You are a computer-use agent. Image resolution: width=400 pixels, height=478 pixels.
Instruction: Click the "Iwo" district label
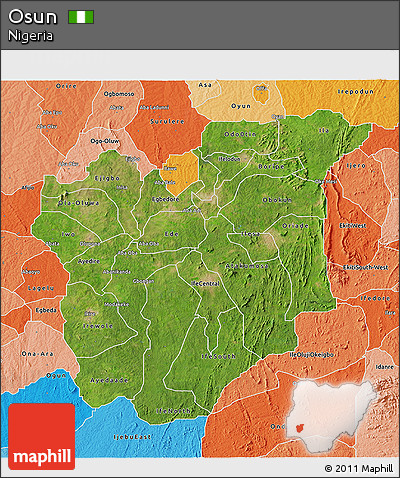click(x=68, y=234)
